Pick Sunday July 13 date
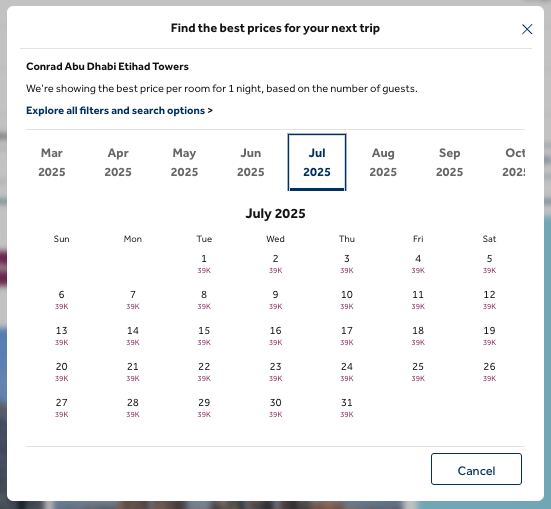 pyautogui.click(x=61, y=336)
